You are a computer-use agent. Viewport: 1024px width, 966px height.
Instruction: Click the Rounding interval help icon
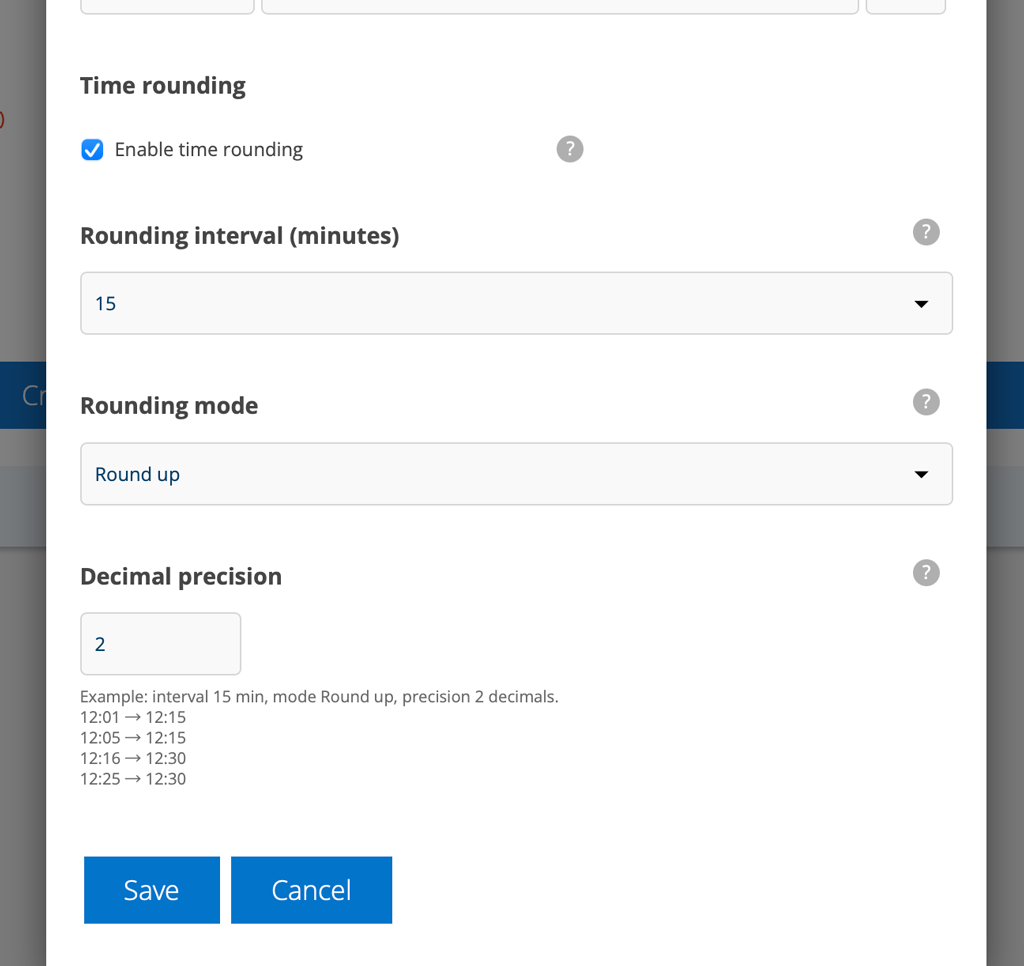tap(926, 232)
